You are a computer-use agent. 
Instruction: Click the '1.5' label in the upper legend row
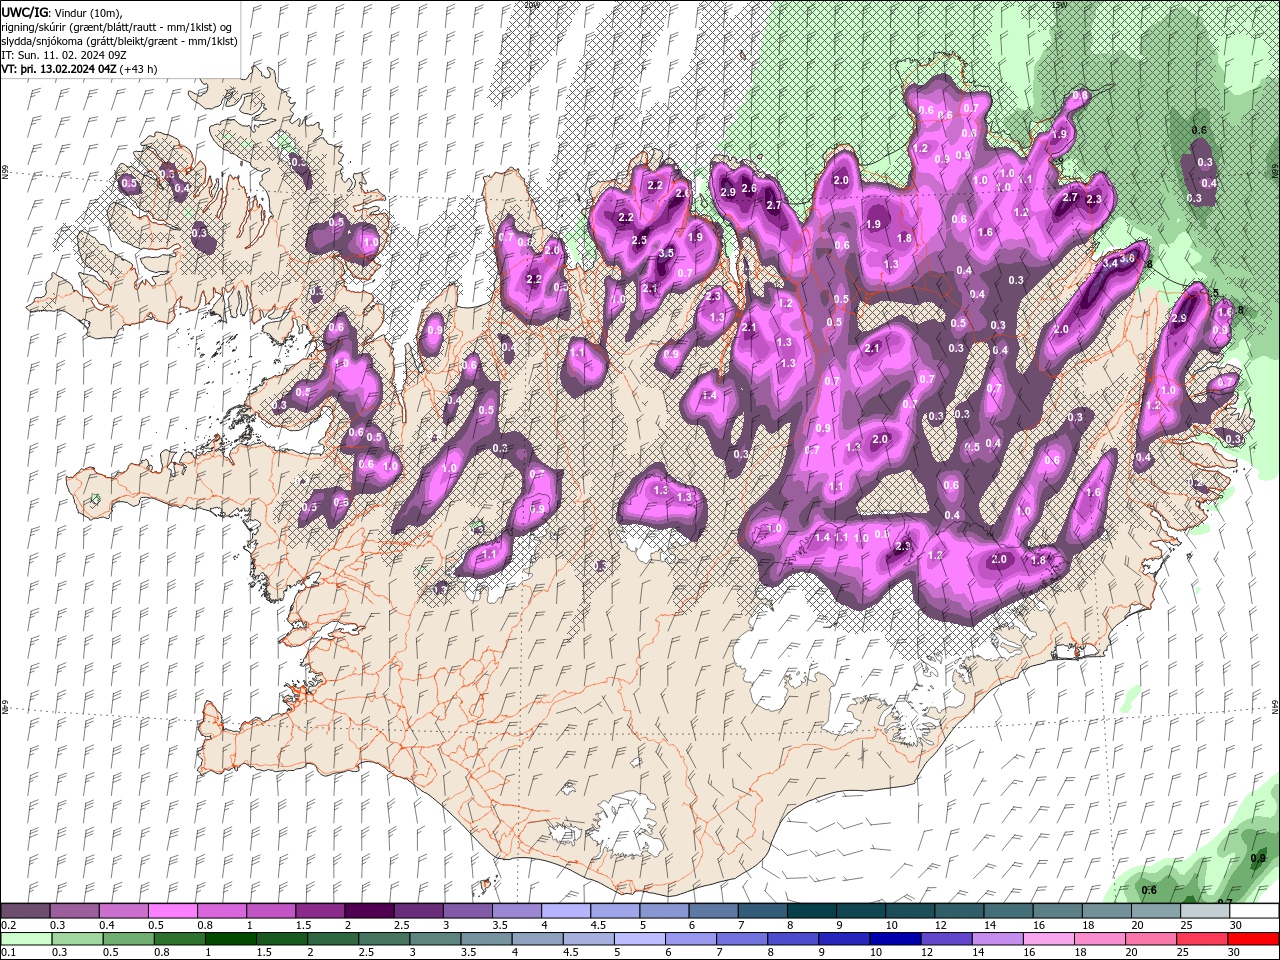[303, 926]
